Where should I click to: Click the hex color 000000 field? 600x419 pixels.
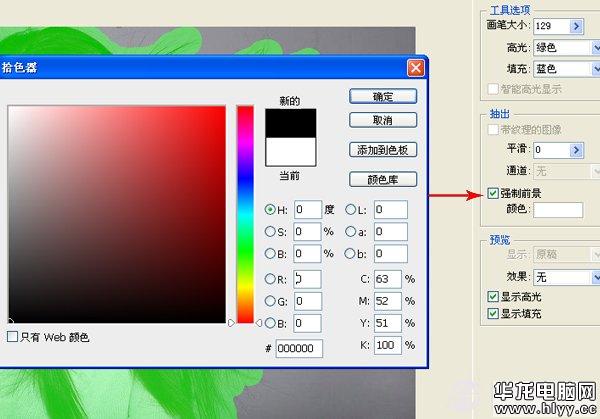[x=299, y=348]
